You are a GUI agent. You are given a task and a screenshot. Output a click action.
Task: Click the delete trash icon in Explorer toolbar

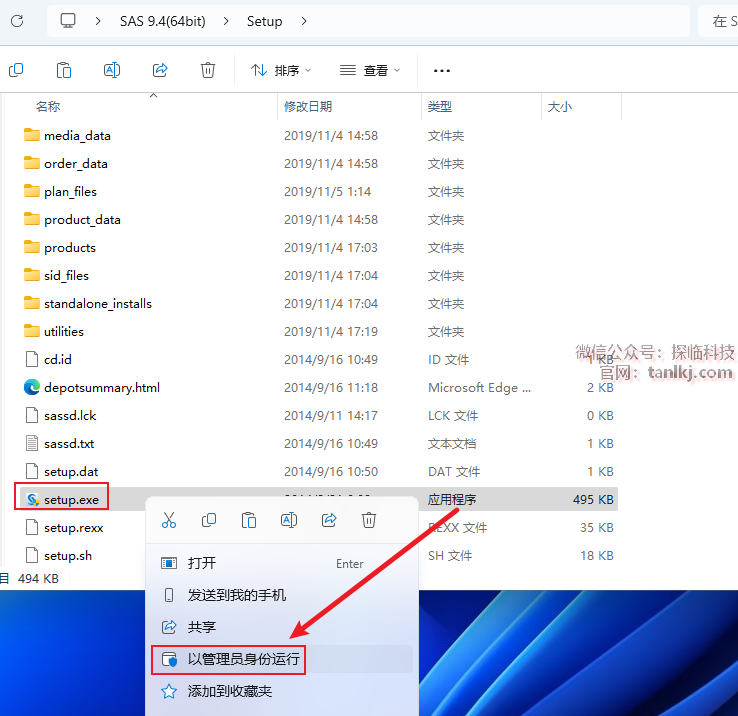click(x=208, y=70)
